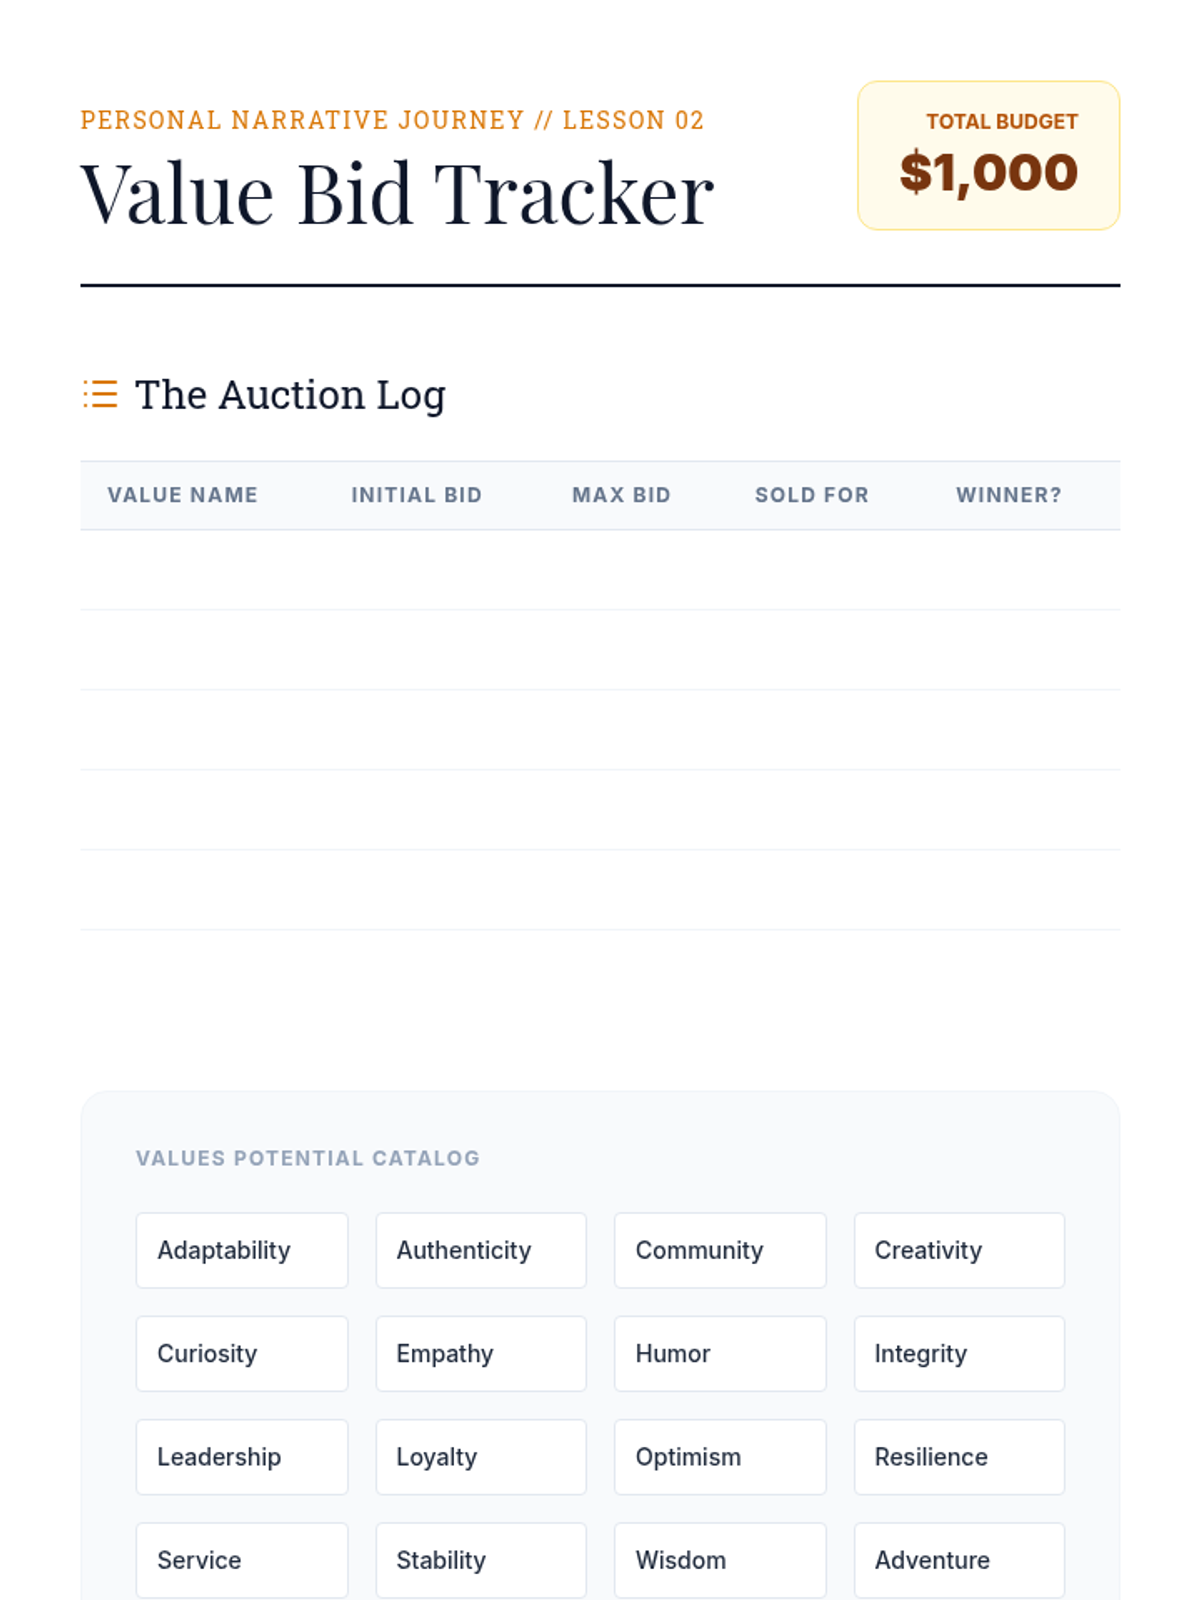Click the Auction Log list icon
Screen dimensions: 1200x1600
[100, 394]
